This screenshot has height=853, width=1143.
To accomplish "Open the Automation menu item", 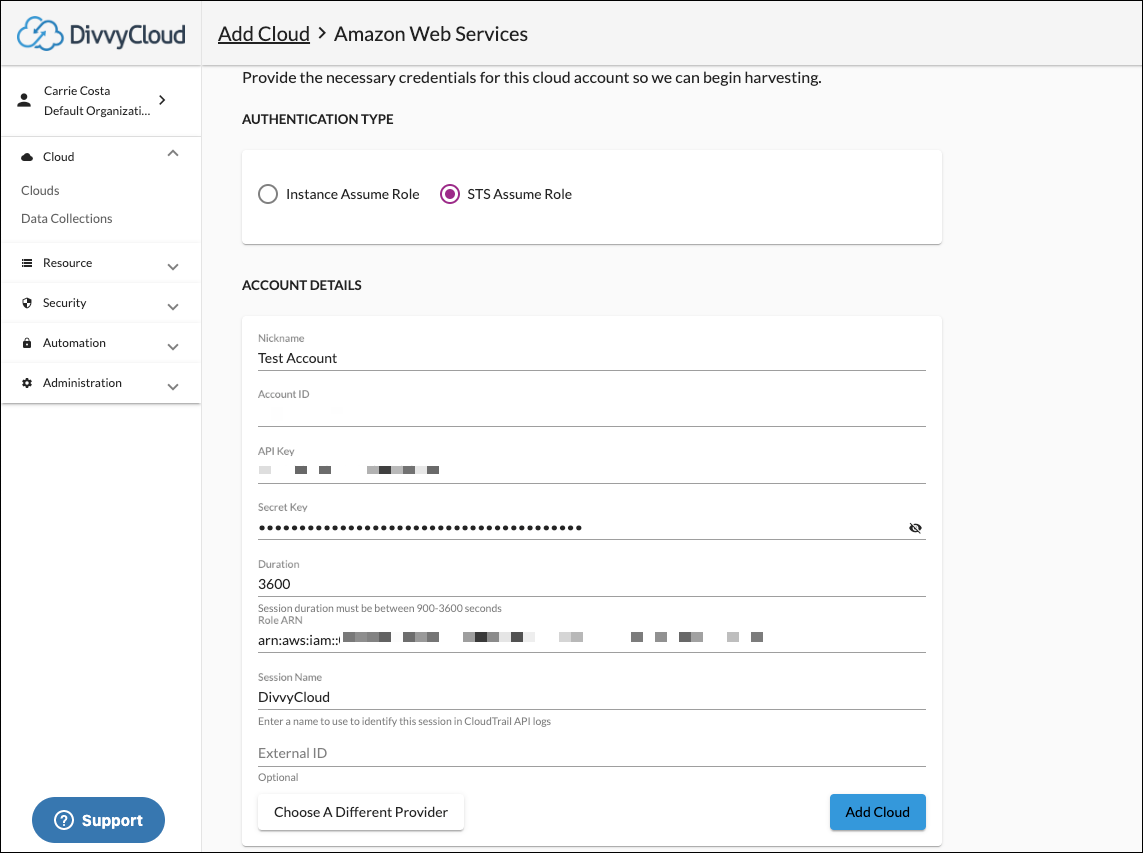I will [101, 343].
